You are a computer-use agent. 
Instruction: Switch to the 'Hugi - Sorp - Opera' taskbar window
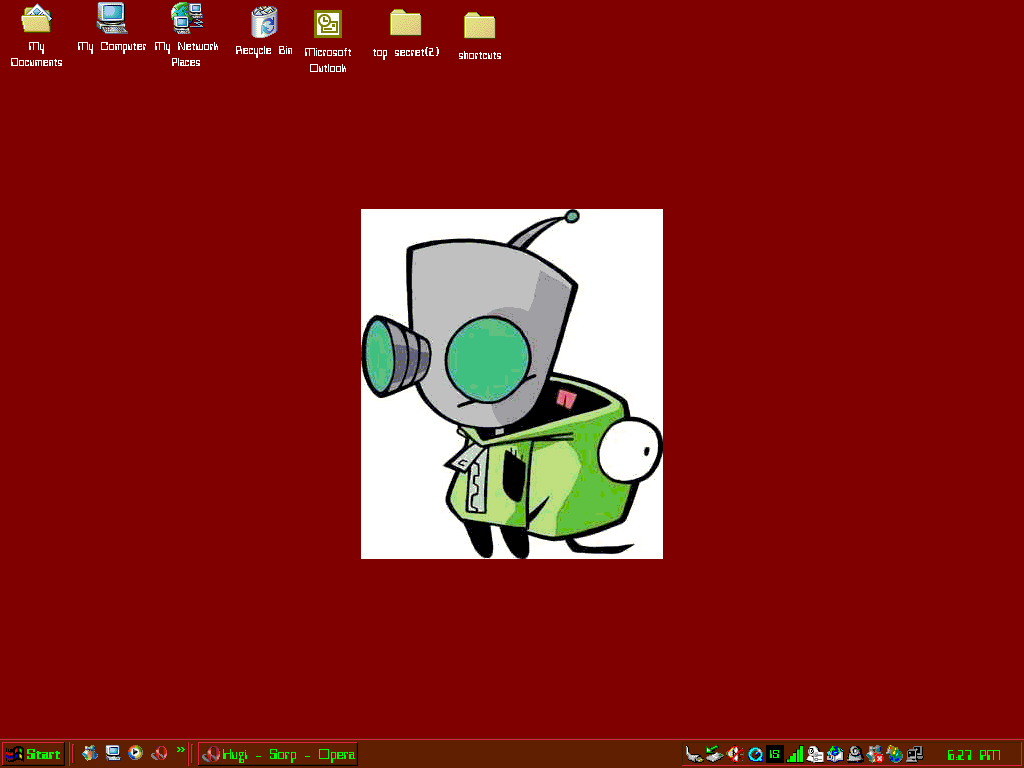pyautogui.click(x=278, y=754)
